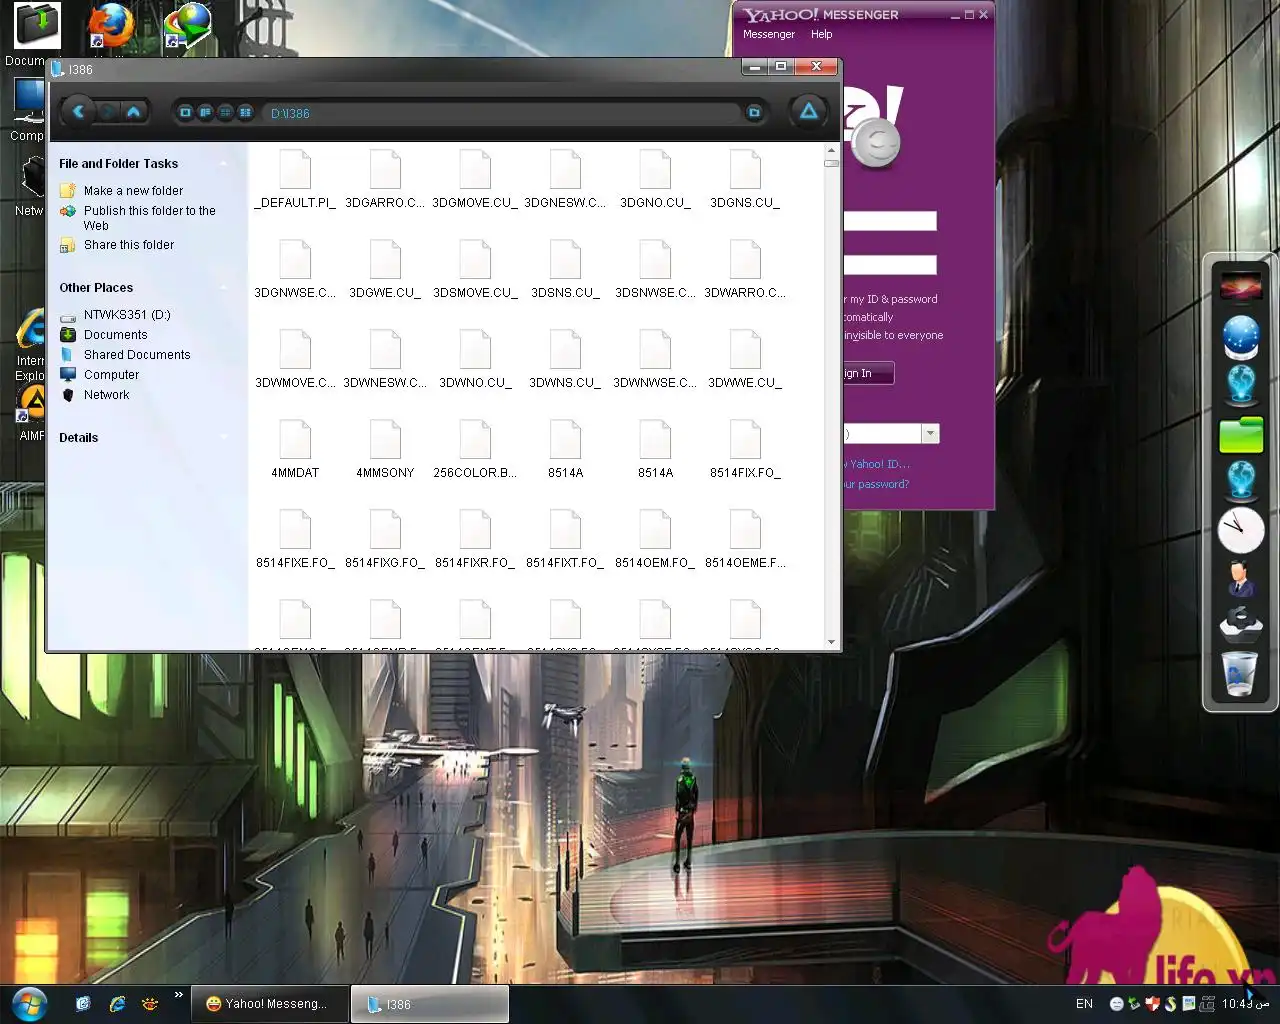This screenshot has width=1280, height=1024.
Task: Click the go button beside the address bar
Action: coord(754,113)
